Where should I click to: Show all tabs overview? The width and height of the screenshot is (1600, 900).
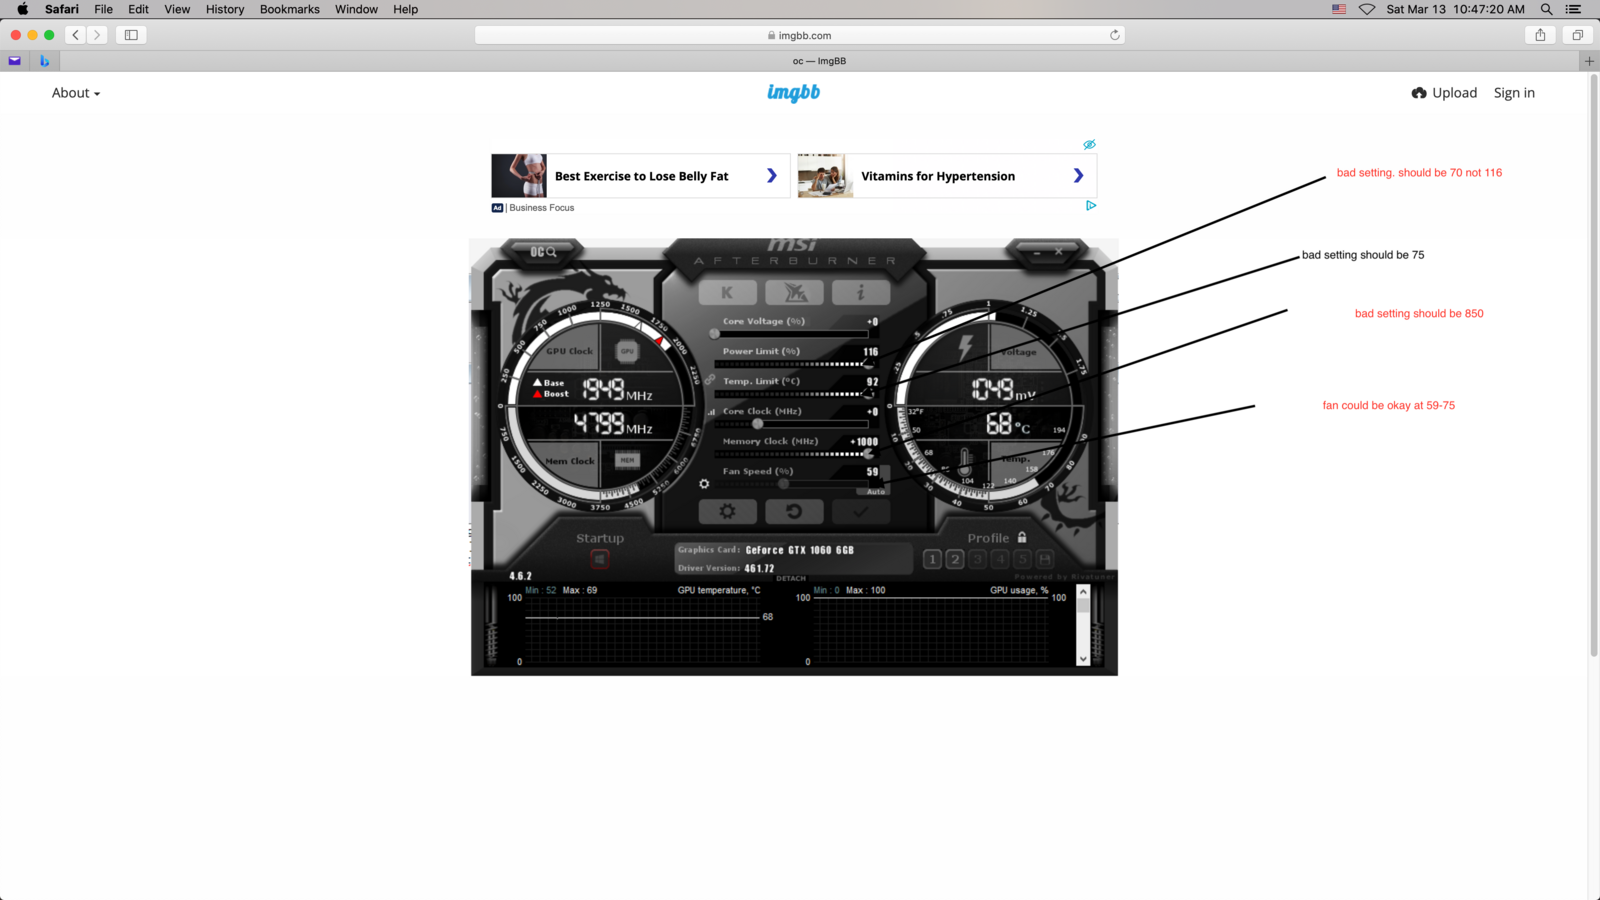[x=1577, y=35]
